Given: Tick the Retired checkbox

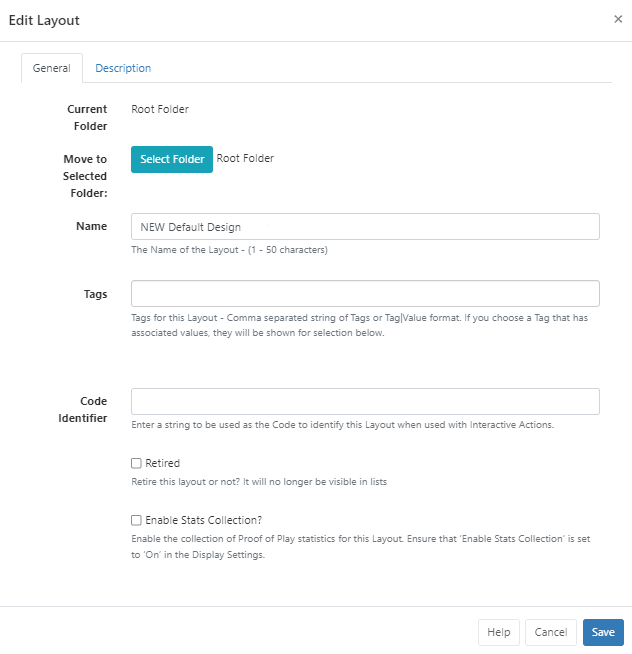Looking at the screenshot, I should [136, 464].
